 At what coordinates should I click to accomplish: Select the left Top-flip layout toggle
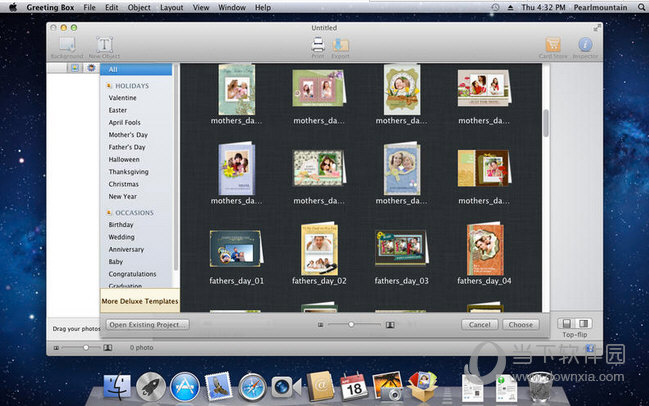(x=567, y=323)
